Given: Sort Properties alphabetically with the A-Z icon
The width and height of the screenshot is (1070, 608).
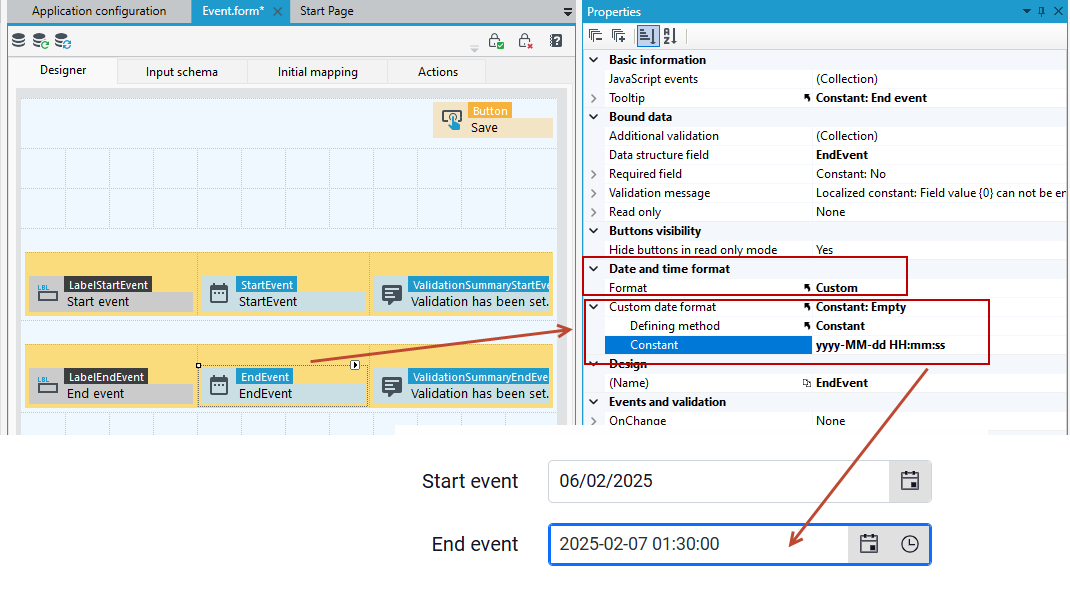Looking at the screenshot, I should (x=670, y=35).
